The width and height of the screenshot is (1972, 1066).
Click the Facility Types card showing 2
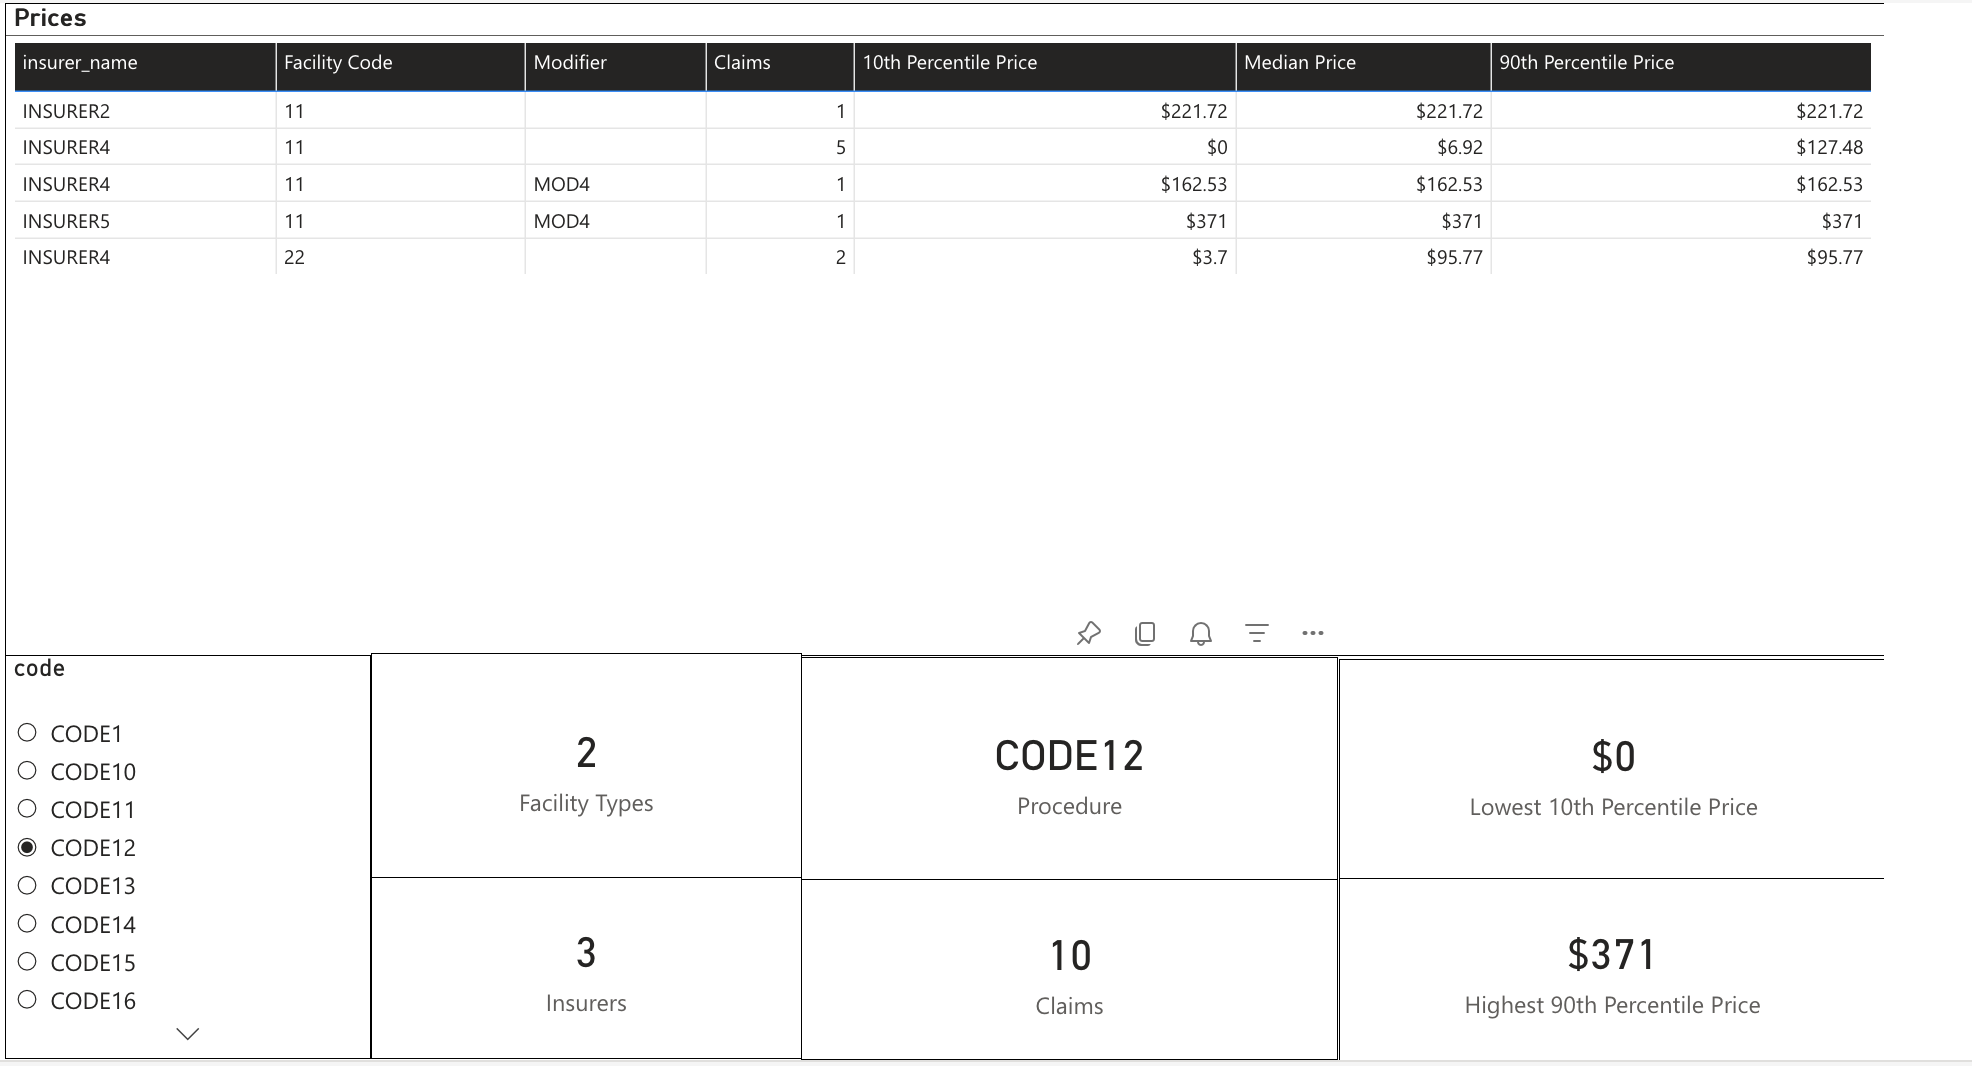coord(586,768)
